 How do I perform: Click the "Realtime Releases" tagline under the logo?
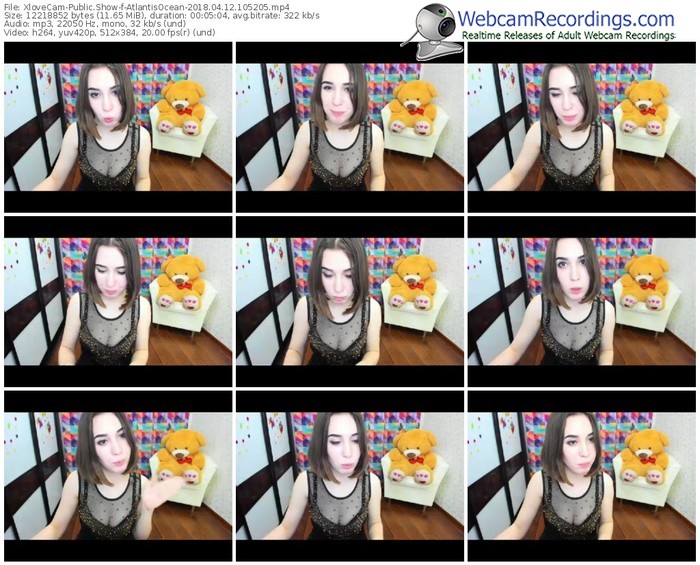[x=568, y=37]
